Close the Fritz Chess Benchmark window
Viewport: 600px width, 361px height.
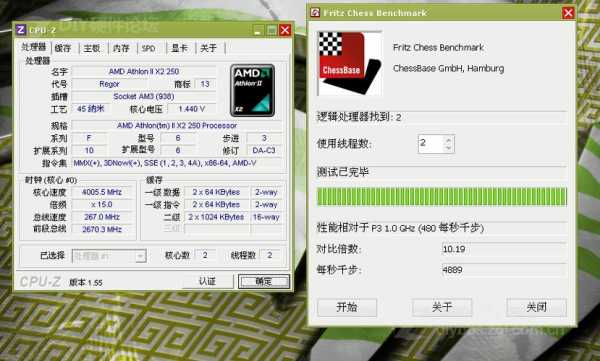pyautogui.click(x=568, y=13)
